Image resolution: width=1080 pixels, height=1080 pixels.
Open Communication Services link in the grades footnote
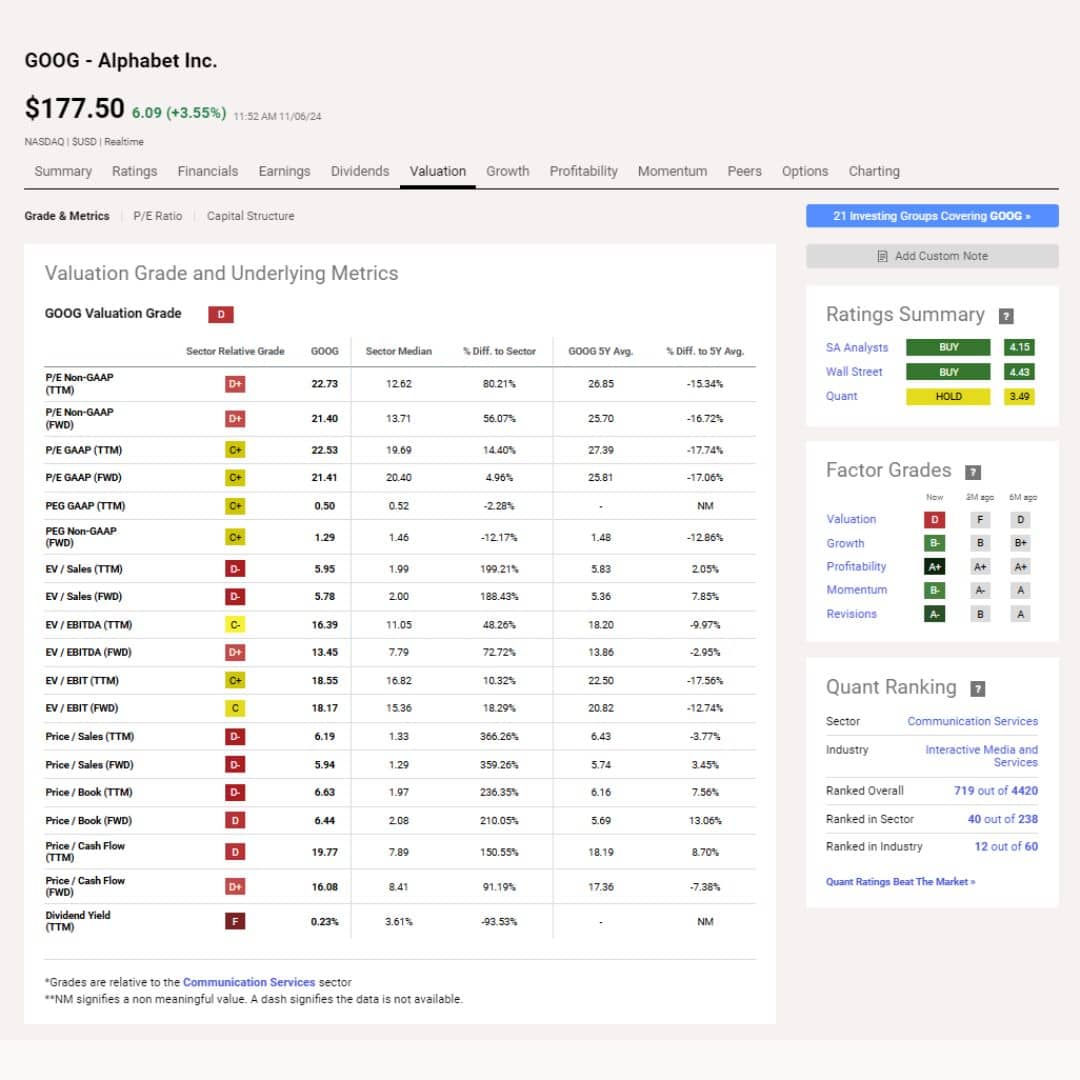pyautogui.click(x=249, y=982)
